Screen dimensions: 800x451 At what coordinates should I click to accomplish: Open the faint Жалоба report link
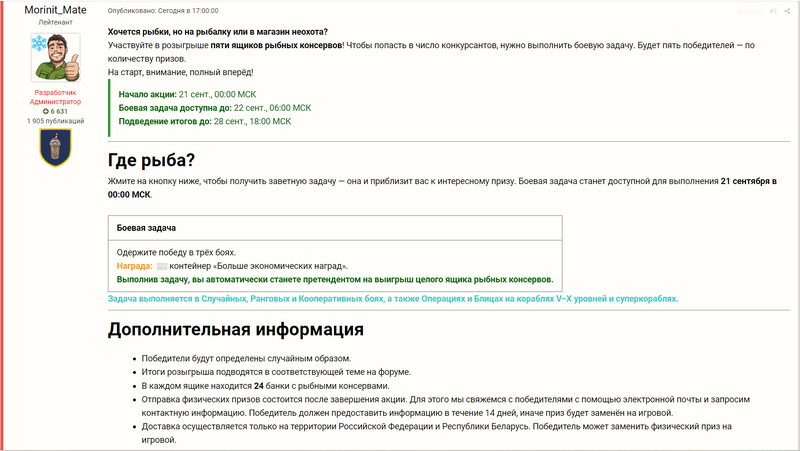coord(749,11)
